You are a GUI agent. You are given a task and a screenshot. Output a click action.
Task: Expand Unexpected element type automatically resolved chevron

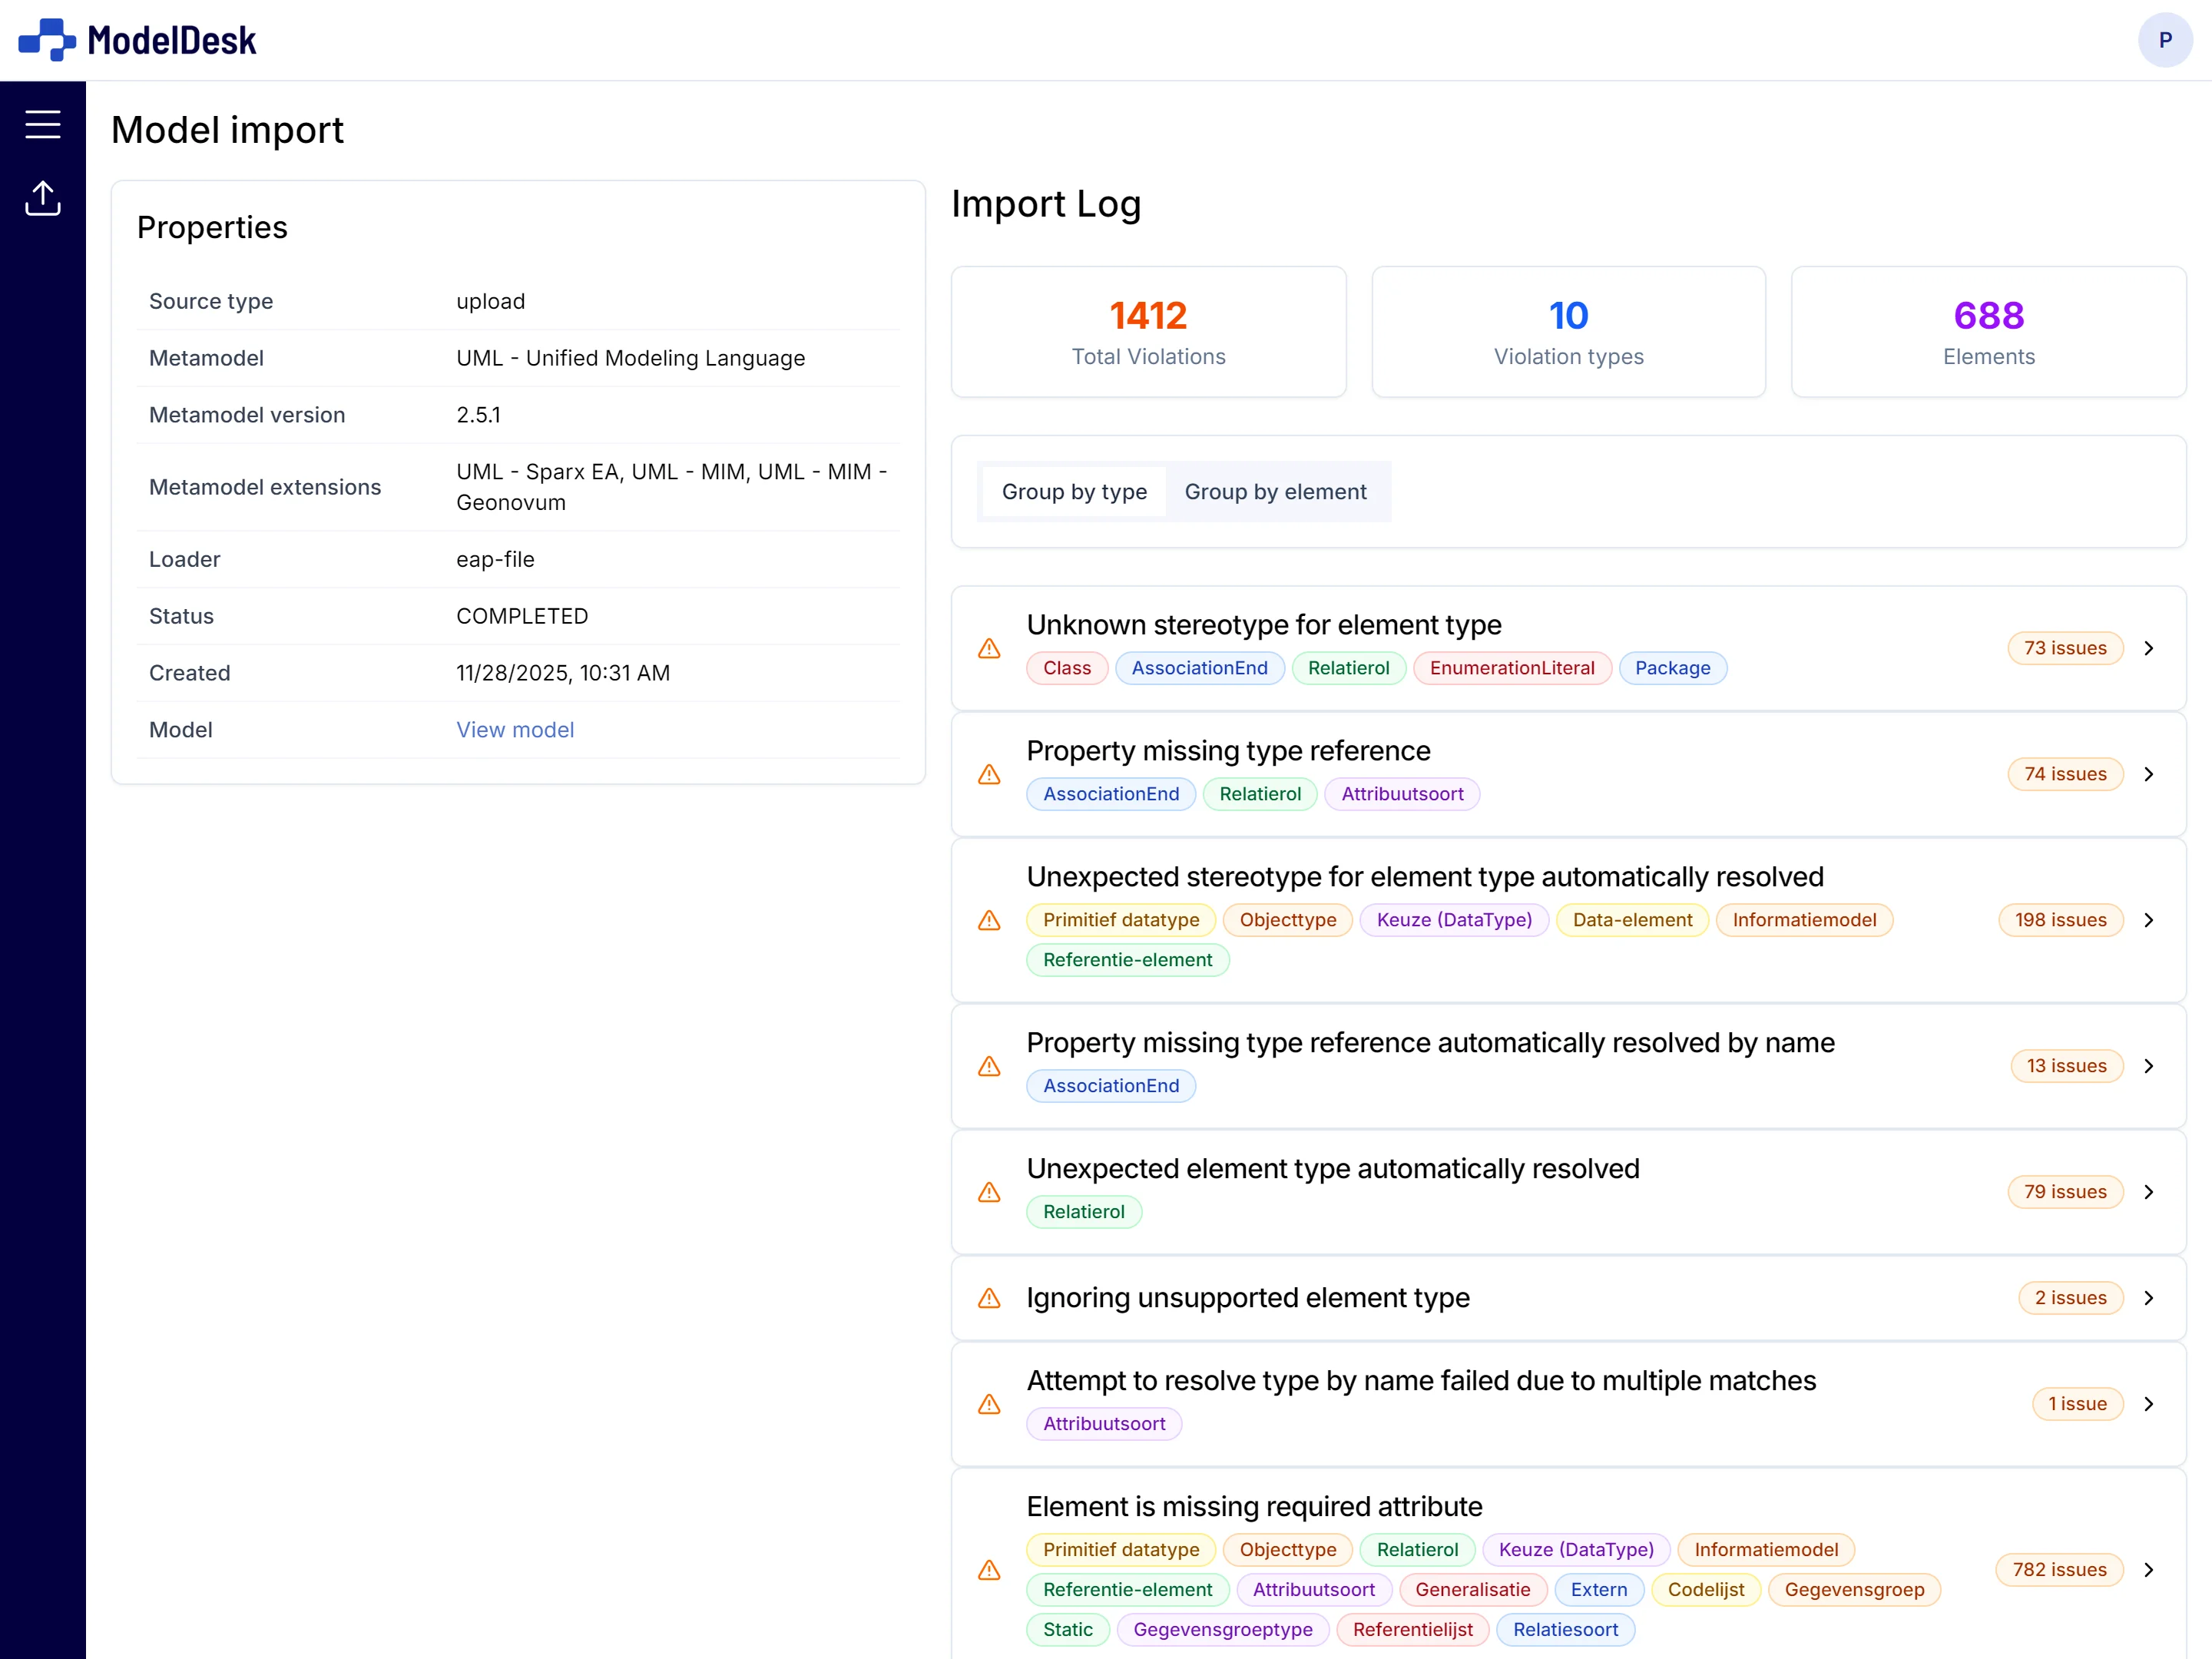[2149, 1192]
